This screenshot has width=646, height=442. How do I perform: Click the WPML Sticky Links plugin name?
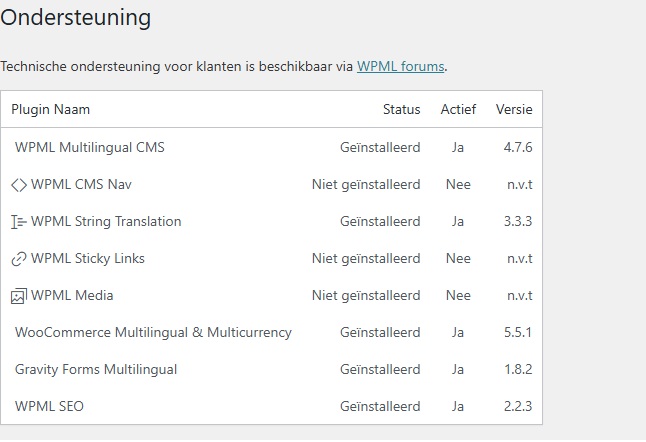tap(88, 259)
